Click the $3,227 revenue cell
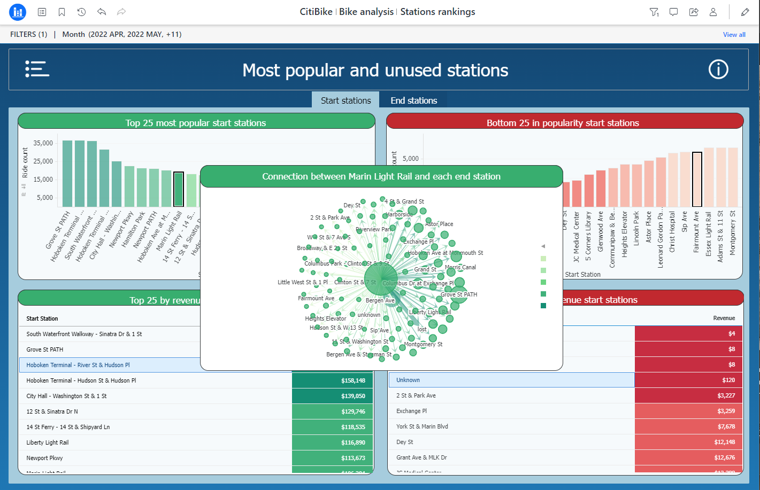 tap(688, 395)
